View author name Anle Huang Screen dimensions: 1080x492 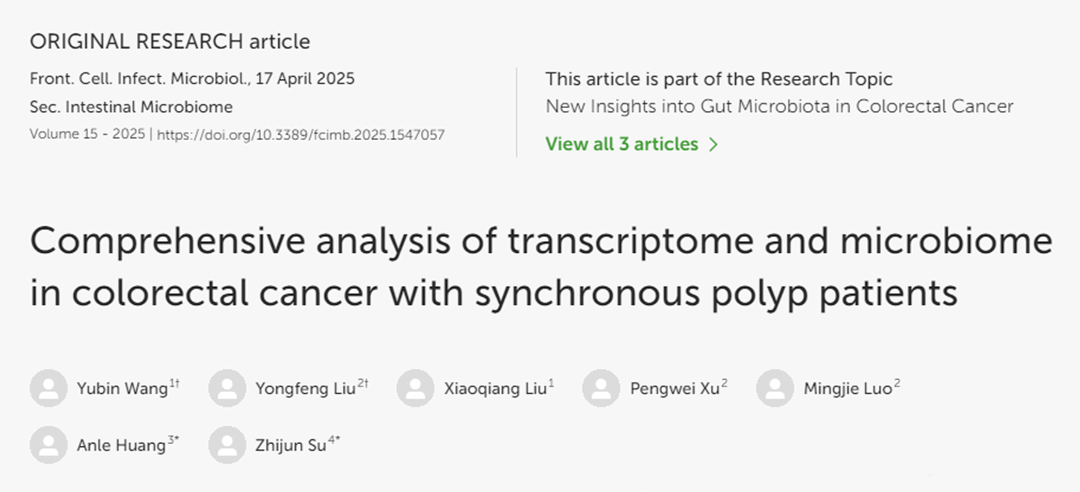[121, 446]
